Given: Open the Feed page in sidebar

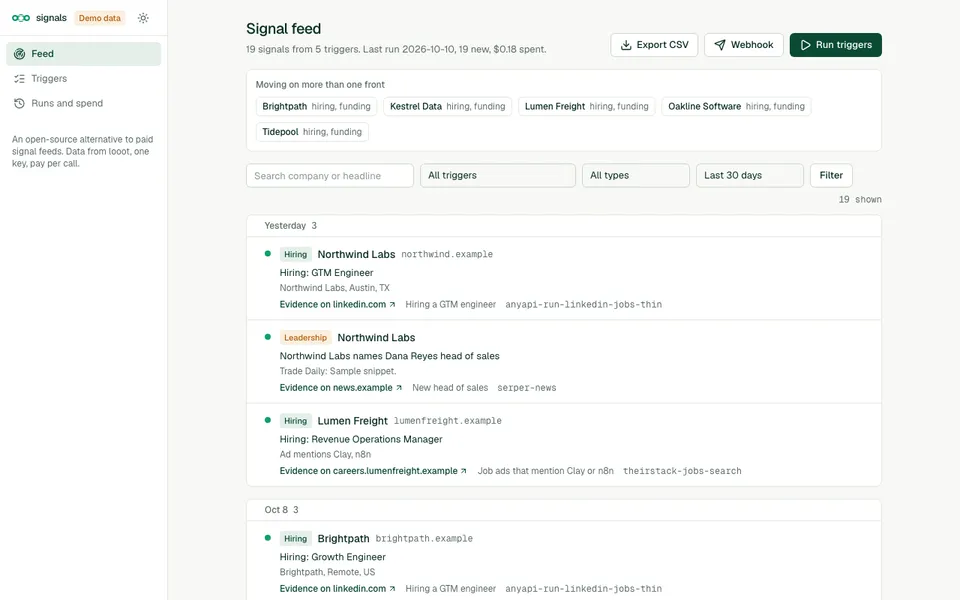Looking at the screenshot, I should coord(83,54).
